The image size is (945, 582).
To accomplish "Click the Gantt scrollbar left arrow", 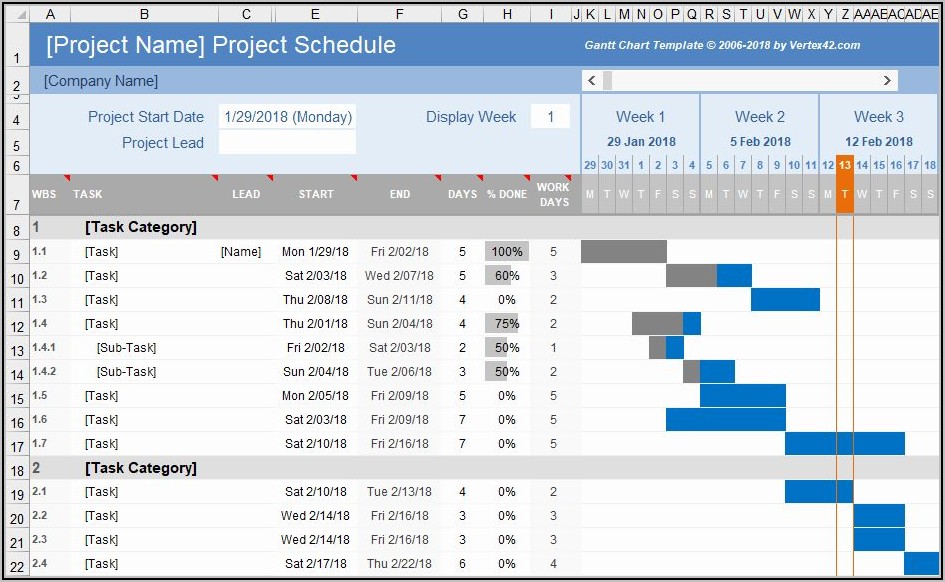I will click(591, 81).
